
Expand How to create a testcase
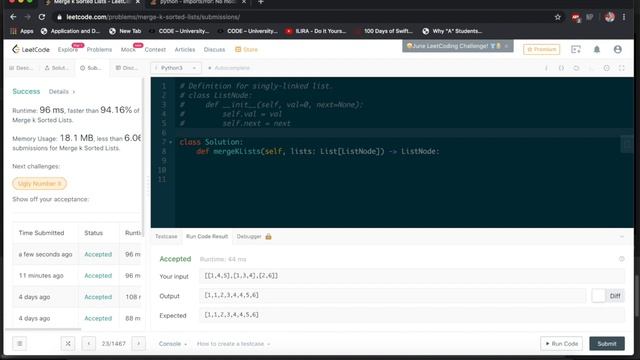233,344
